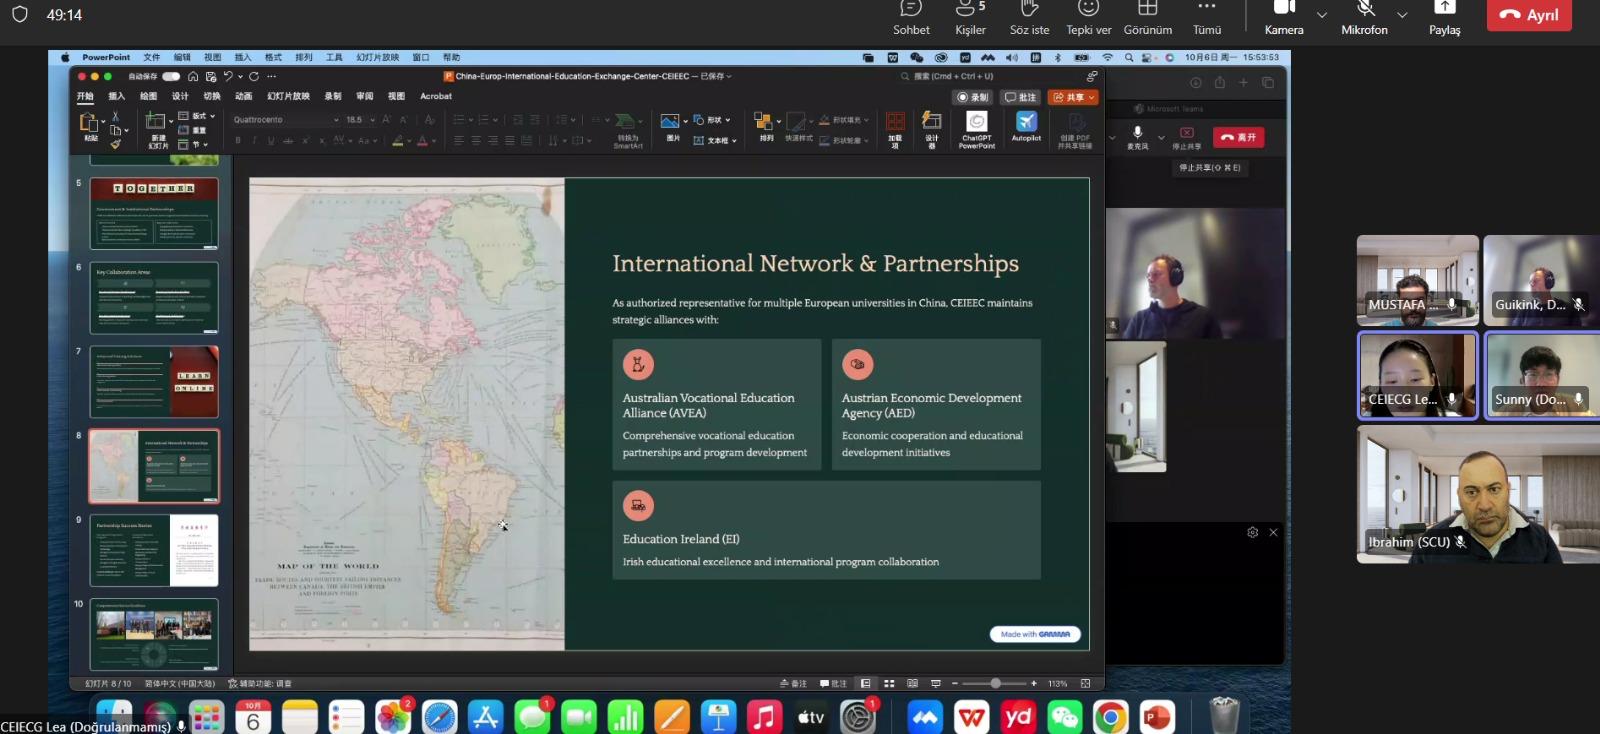Screen dimensions: 1600x734
Task: Toggle the AutoSave switch in PowerPoint
Action: [x=172, y=76]
